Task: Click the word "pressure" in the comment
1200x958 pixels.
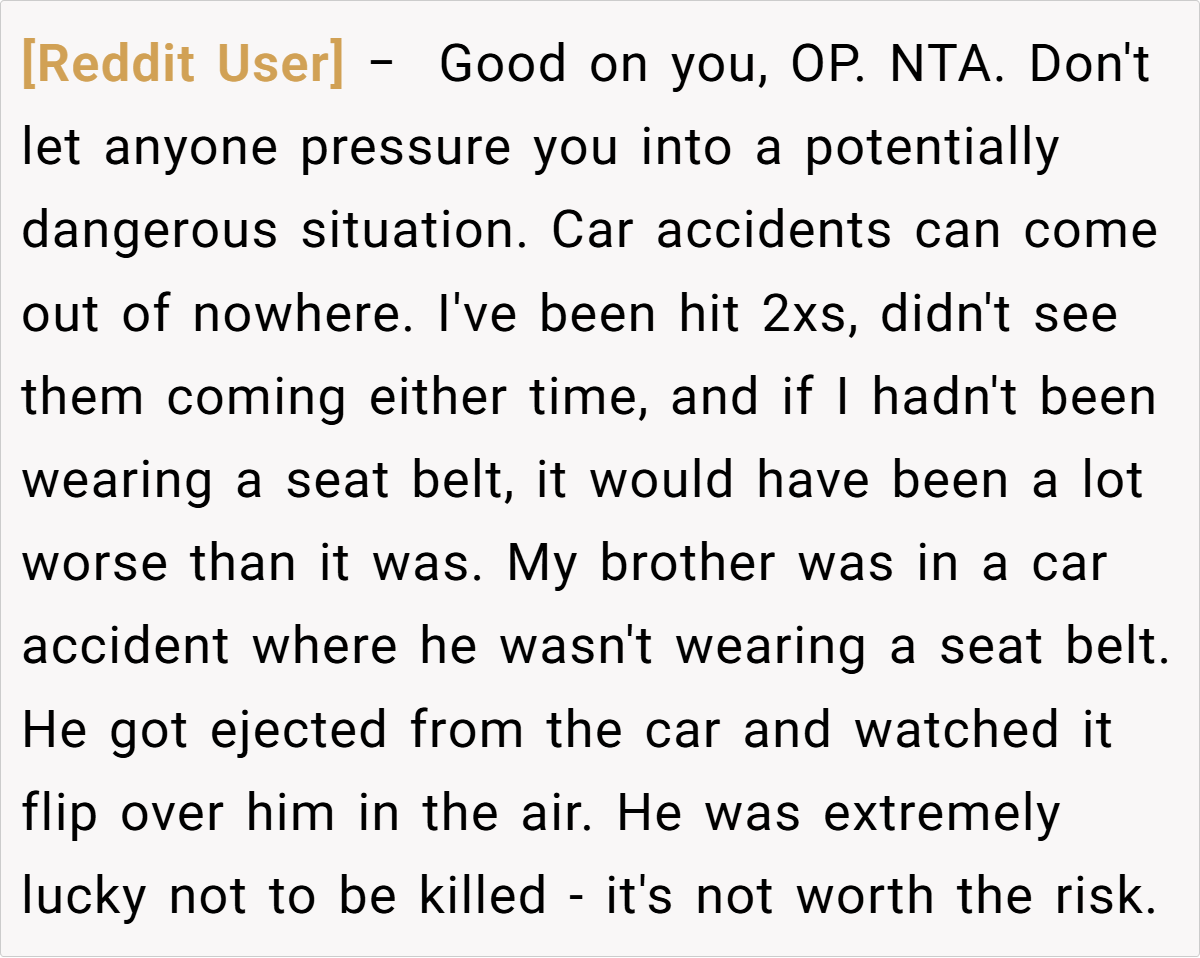Action: 405,150
